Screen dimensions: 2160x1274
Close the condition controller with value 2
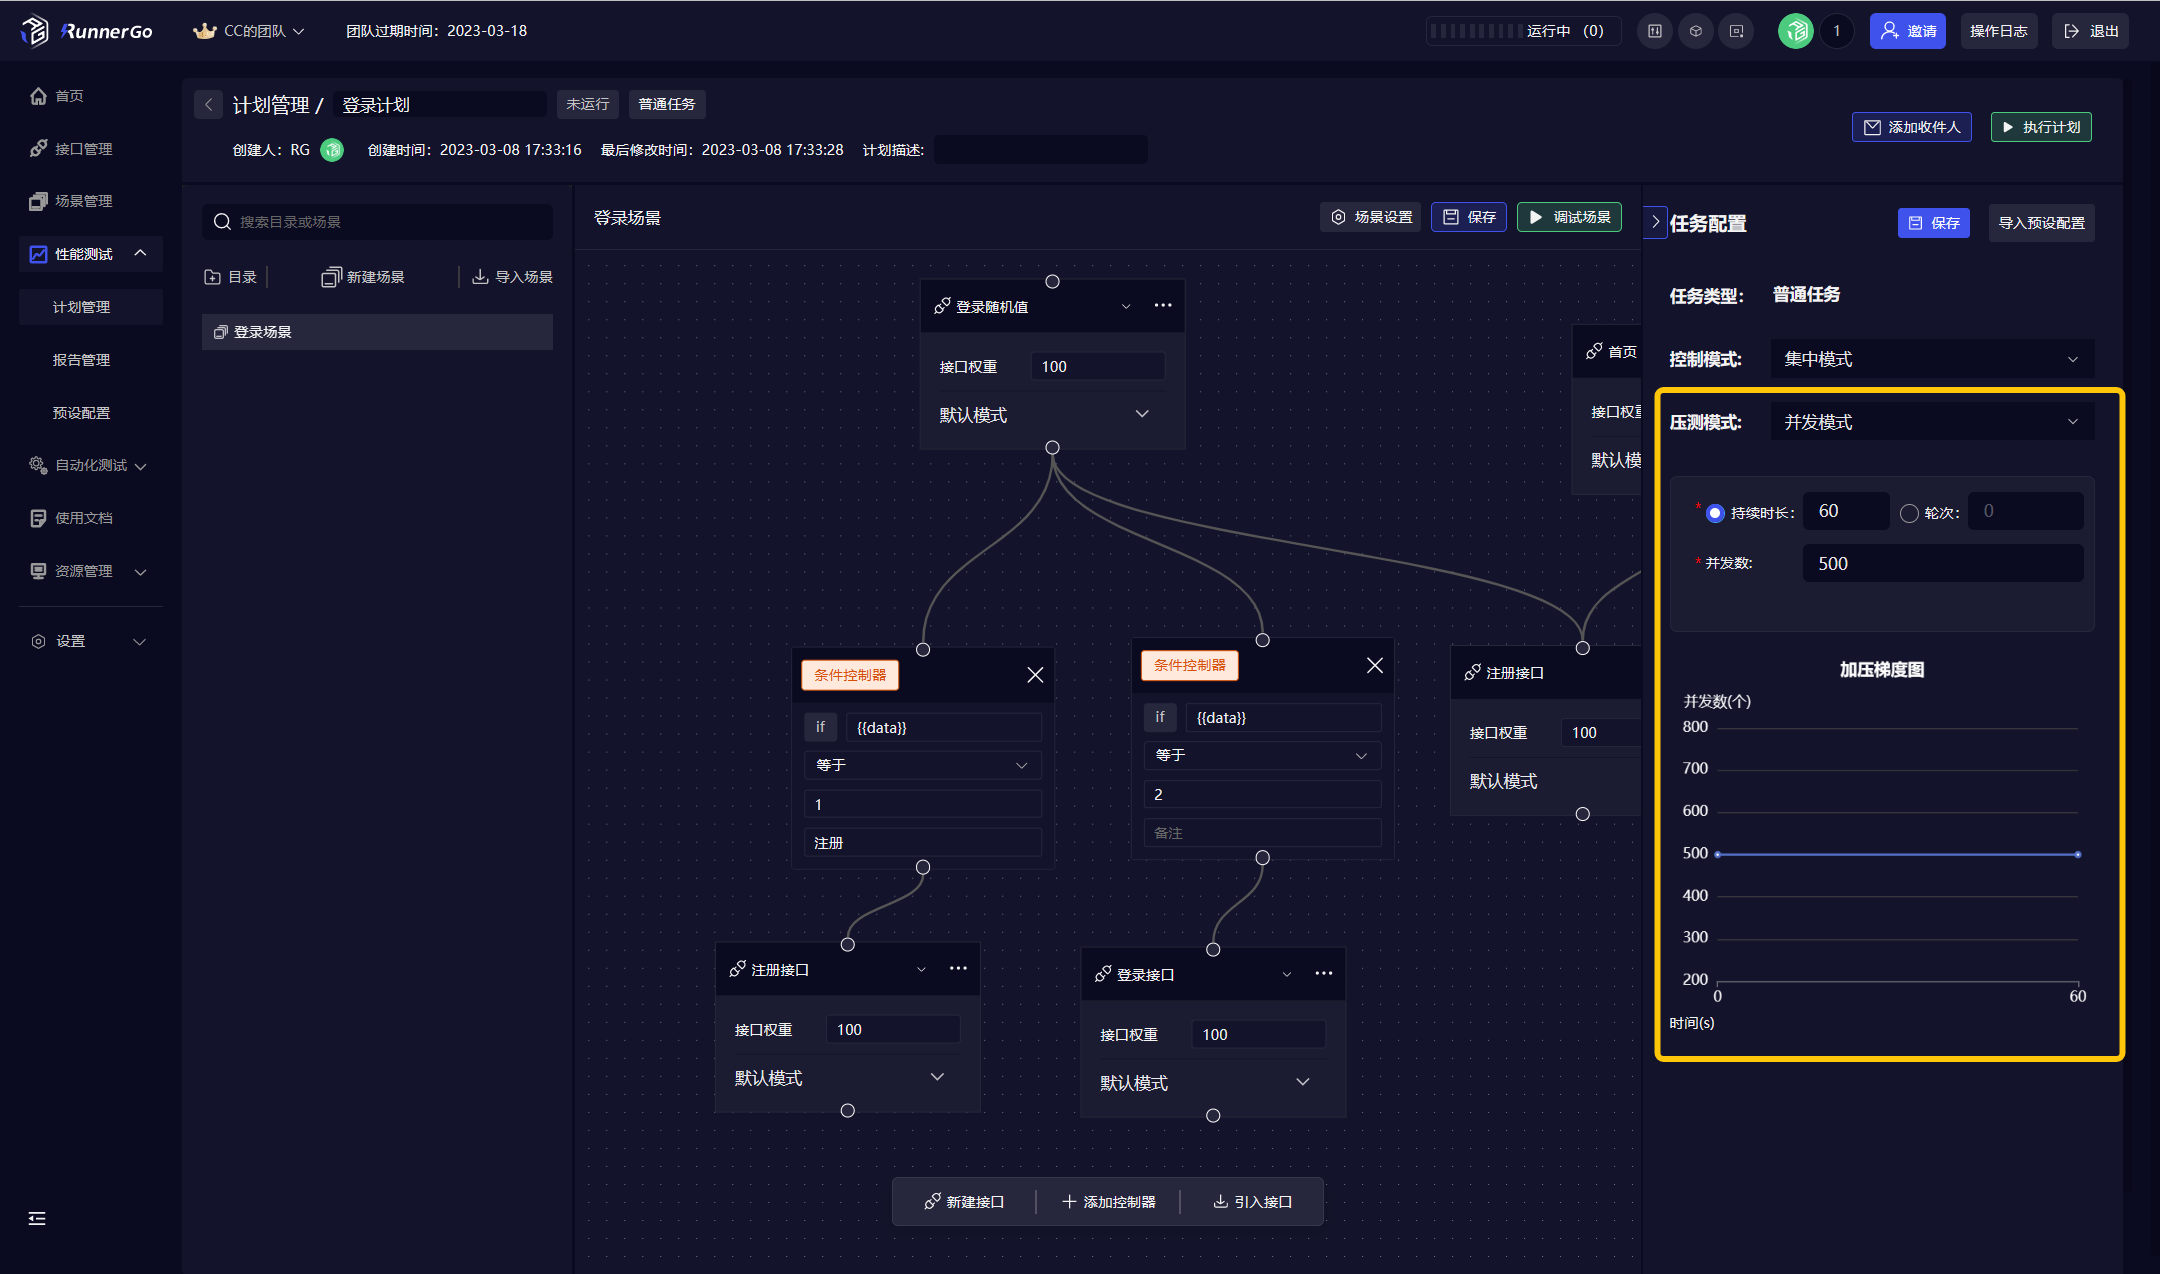coord(1375,665)
